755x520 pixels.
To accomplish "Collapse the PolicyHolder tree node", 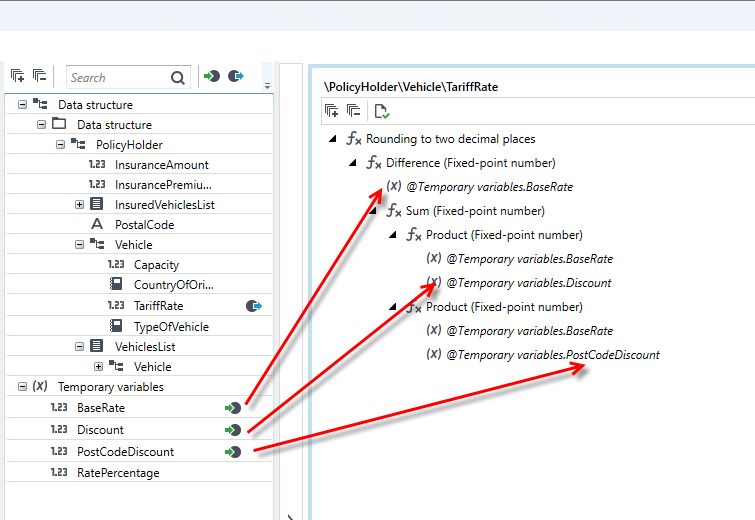I will (x=60, y=144).
